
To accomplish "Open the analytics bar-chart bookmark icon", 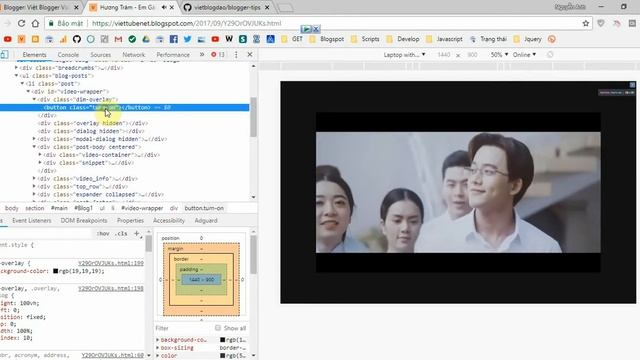I will pyautogui.click(x=63, y=39).
